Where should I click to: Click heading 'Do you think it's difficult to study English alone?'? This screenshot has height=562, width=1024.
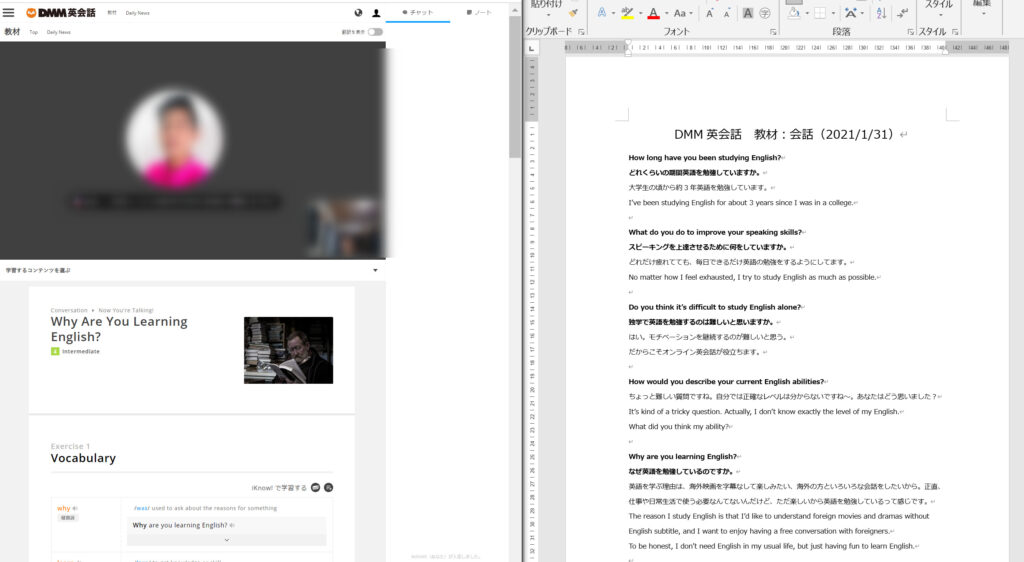714,307
